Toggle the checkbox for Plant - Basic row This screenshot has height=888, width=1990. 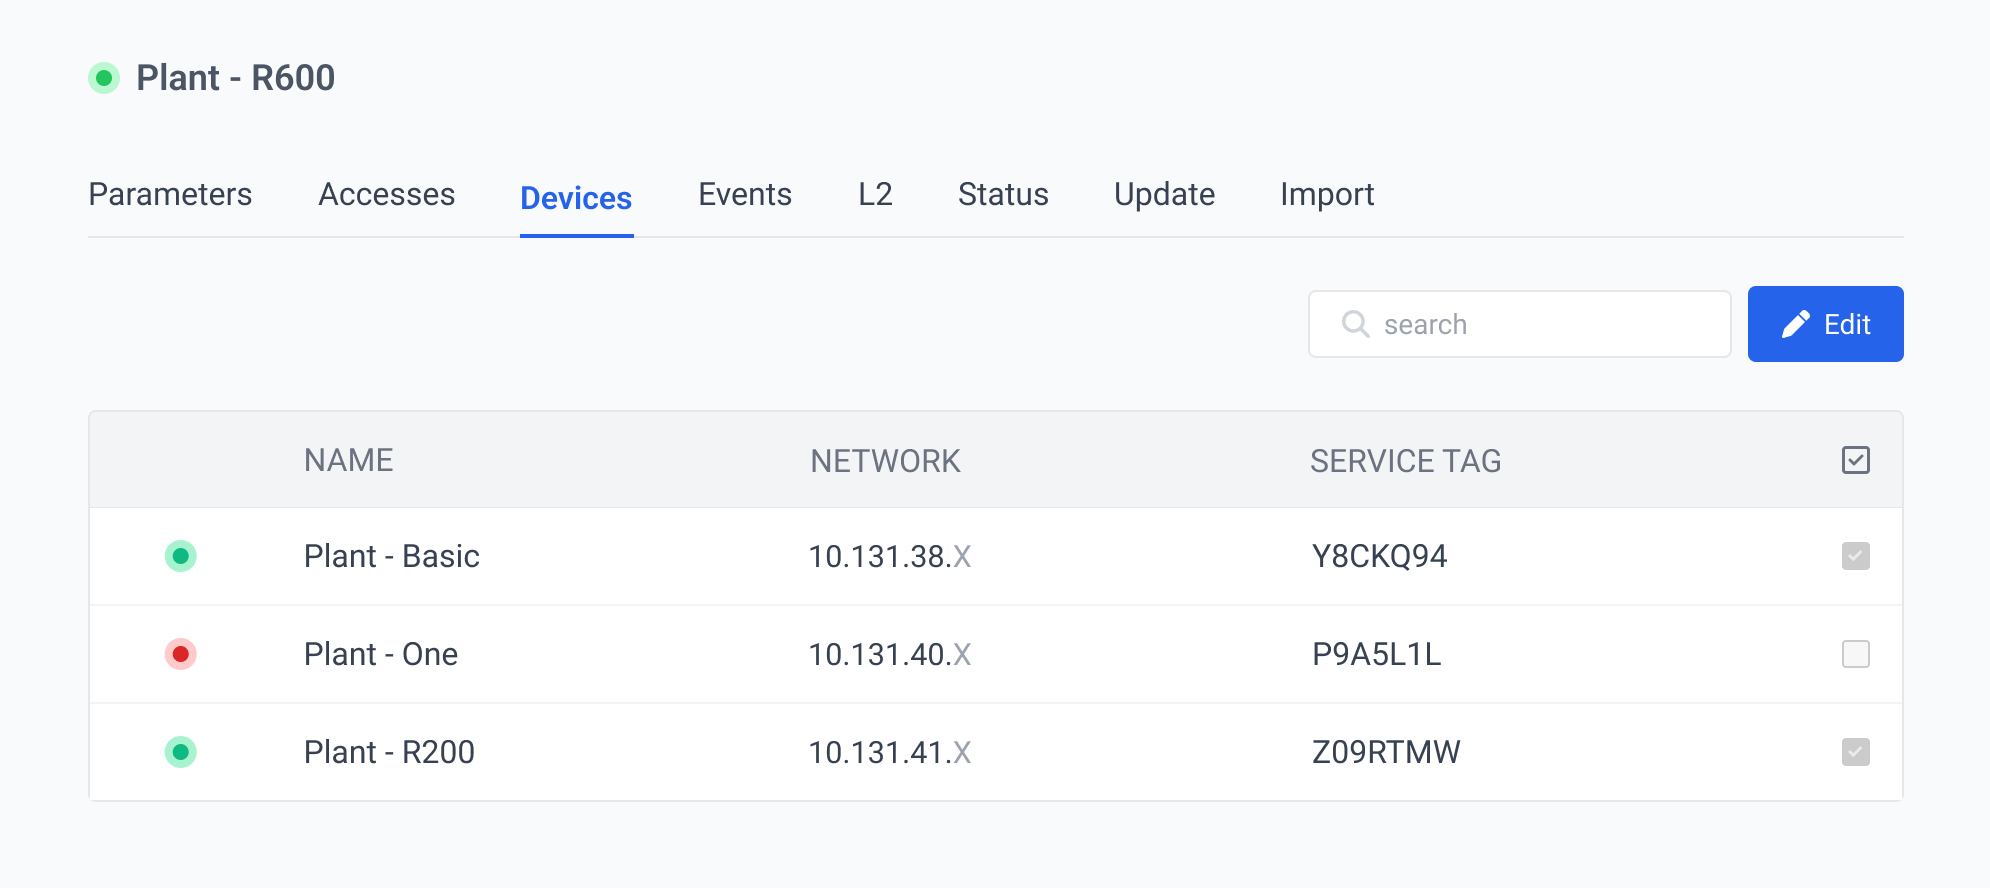[1855, 556]
